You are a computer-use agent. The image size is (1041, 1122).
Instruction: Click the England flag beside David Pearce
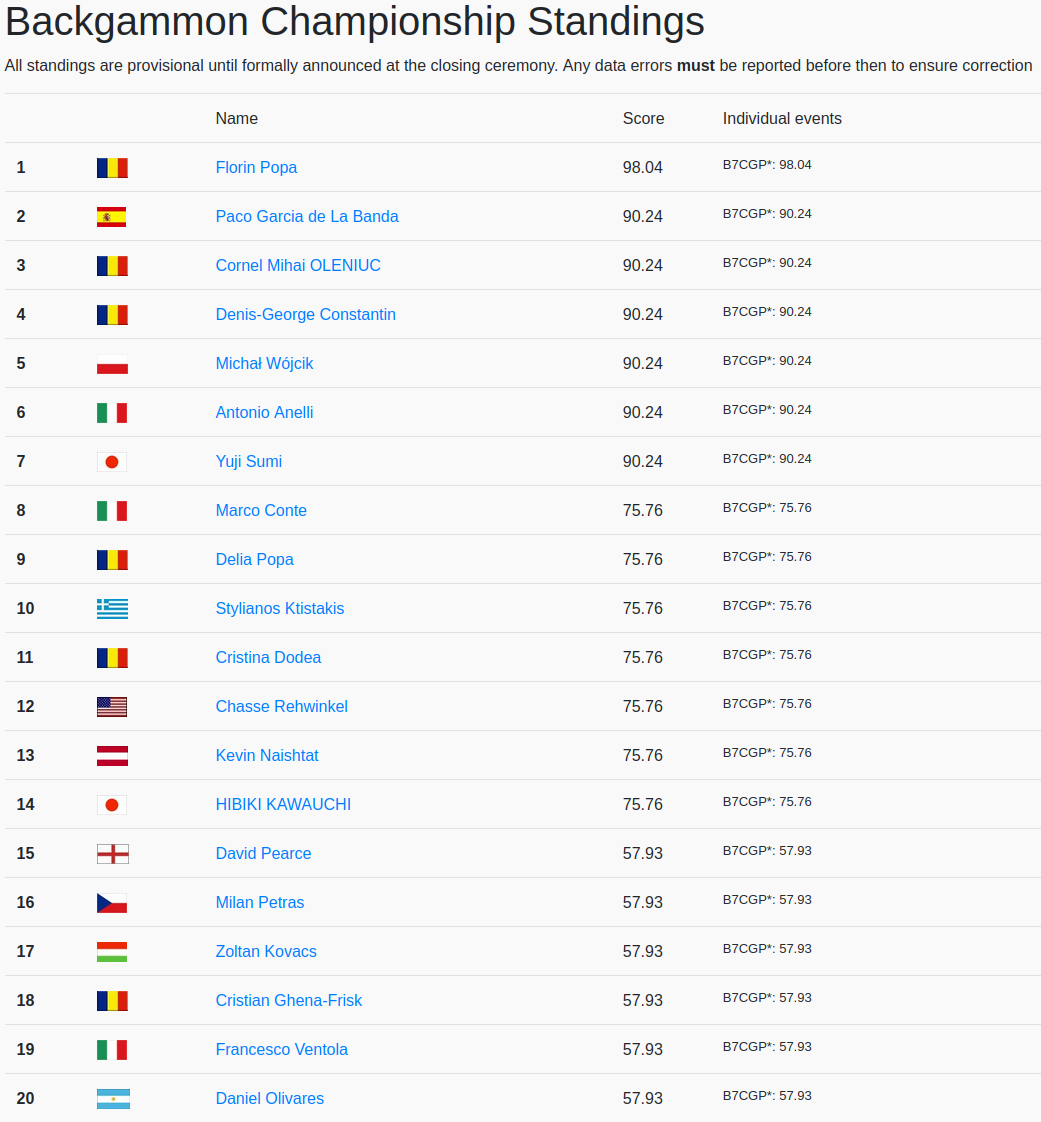[x=112, y=854]
